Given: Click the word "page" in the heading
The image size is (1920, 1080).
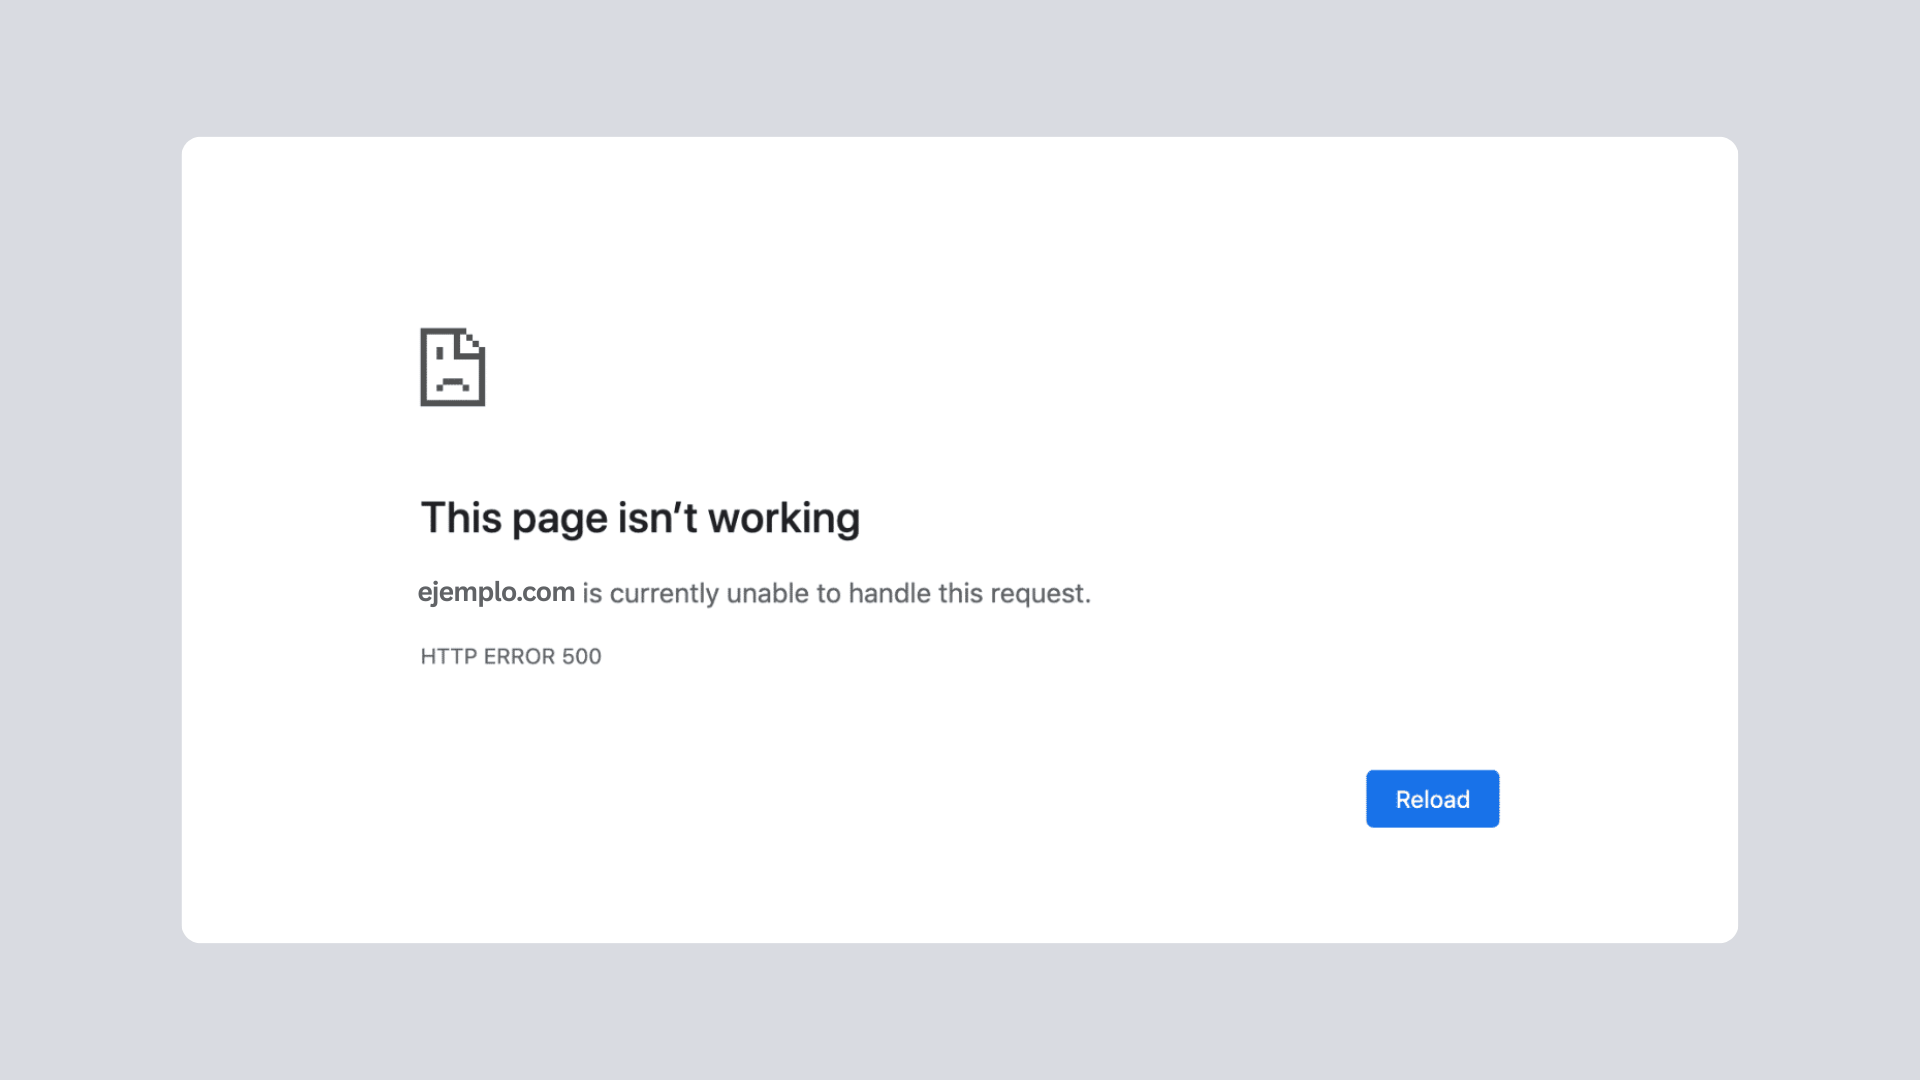Looking at the screenshot, I should click(x=559, y=520).
